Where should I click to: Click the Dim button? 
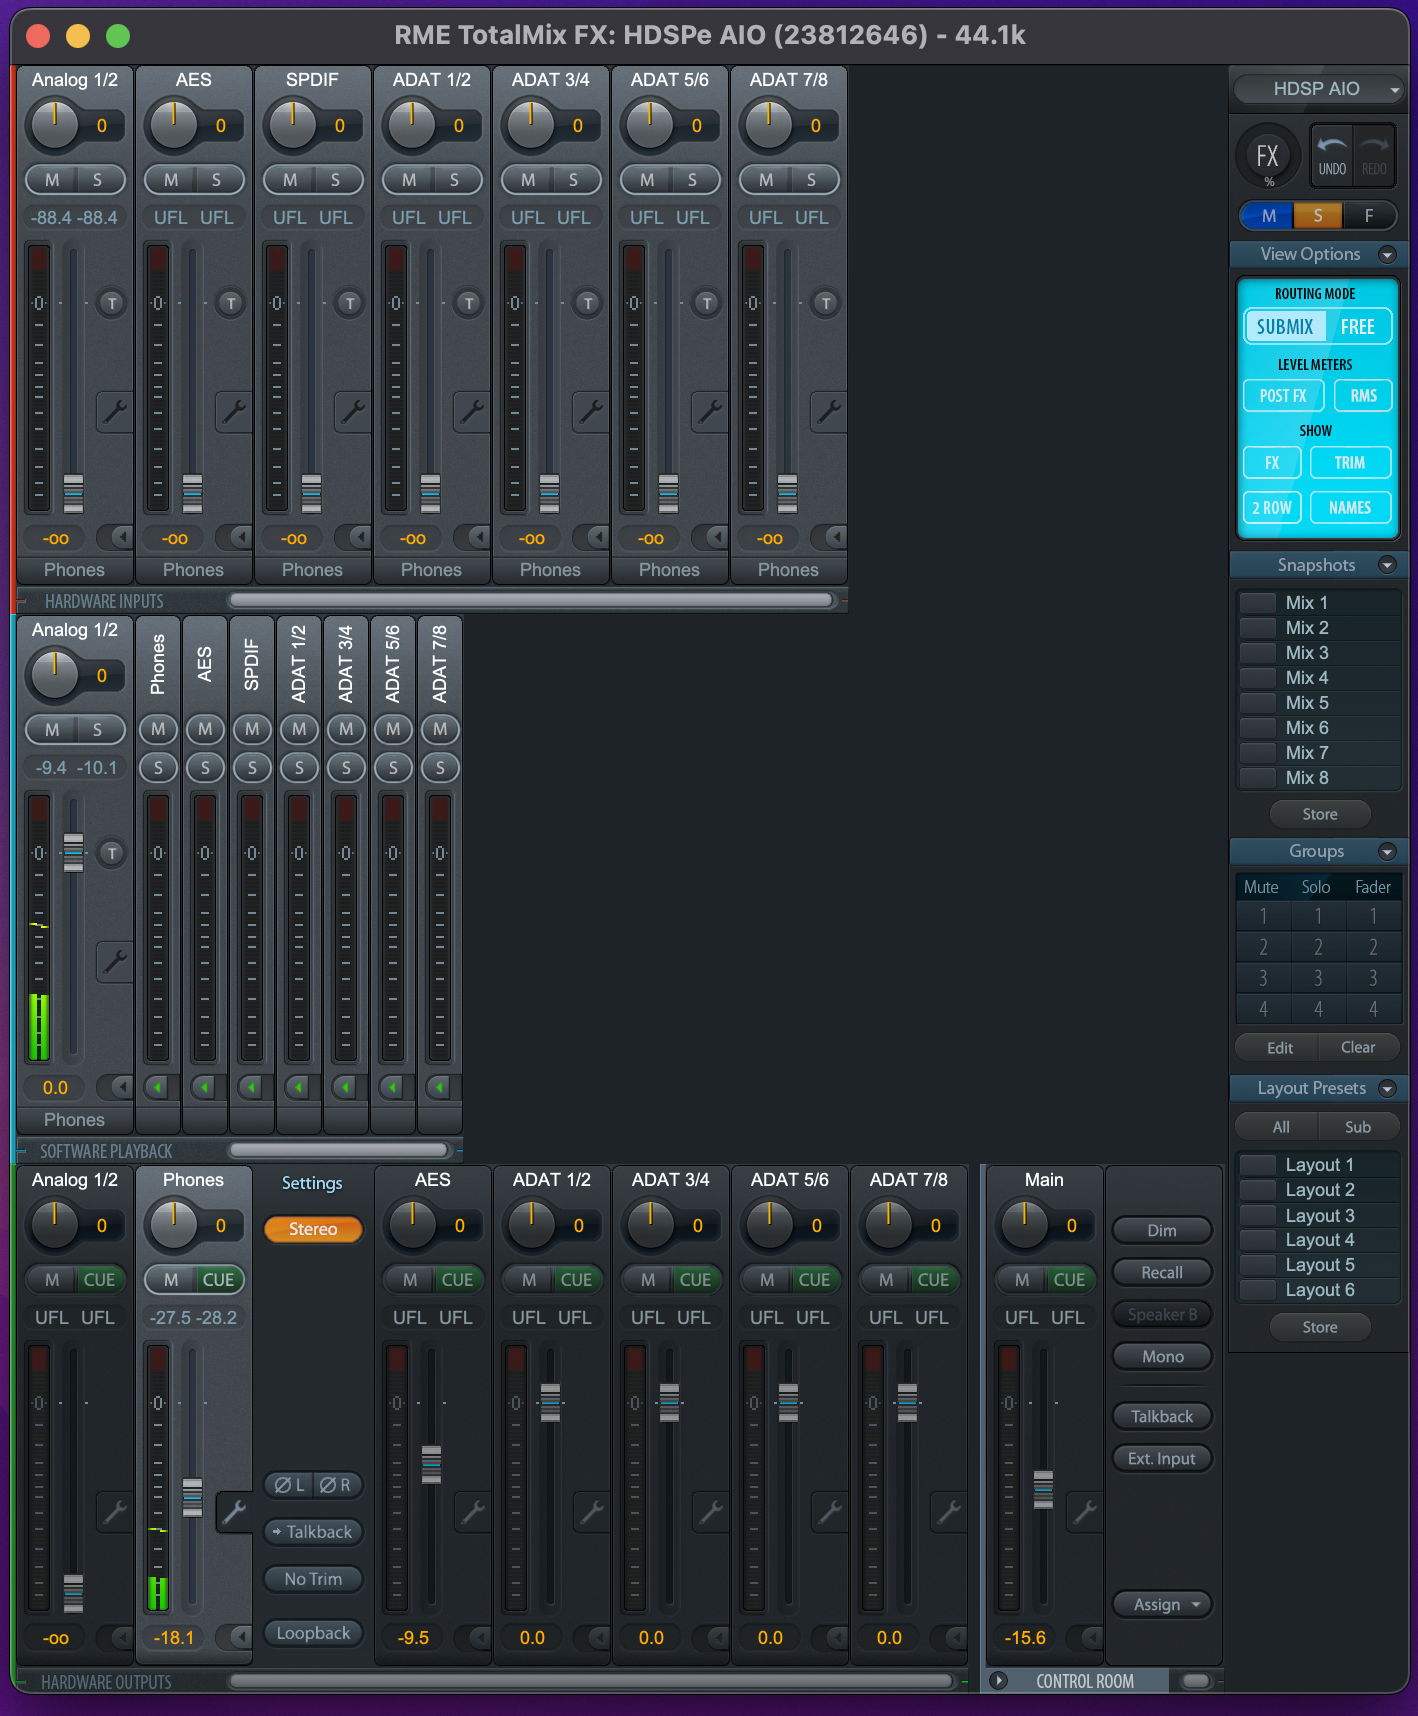pyautogui.click(x=1162, y=1230)
